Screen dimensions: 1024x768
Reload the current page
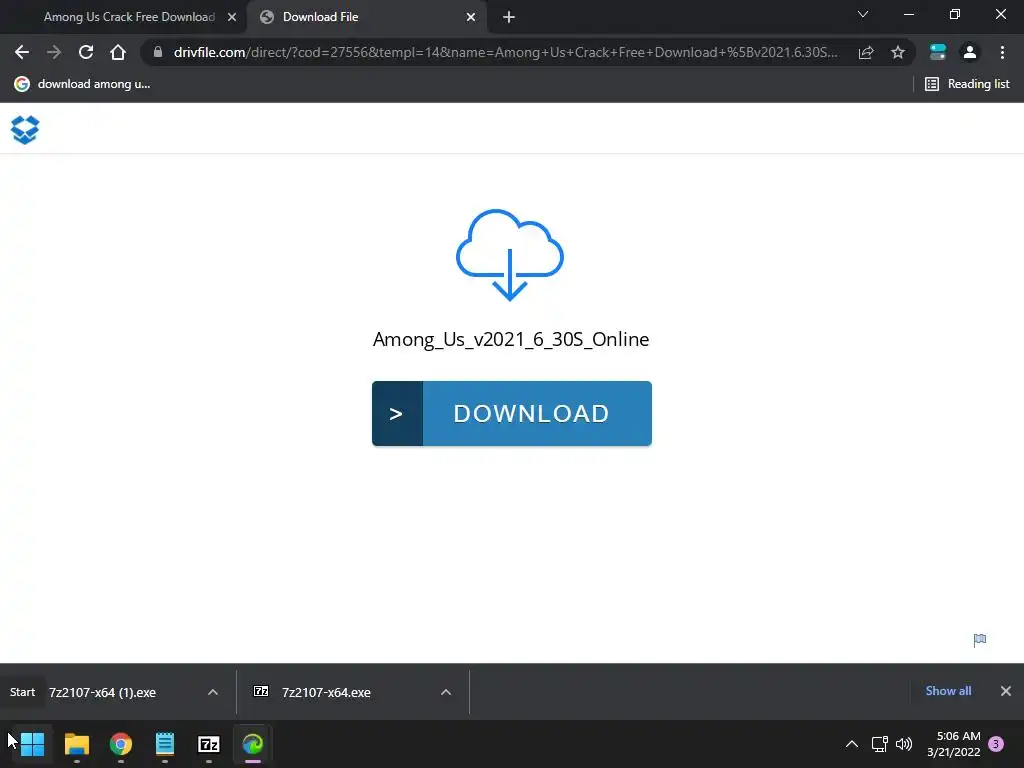click(x=86, y=52)
